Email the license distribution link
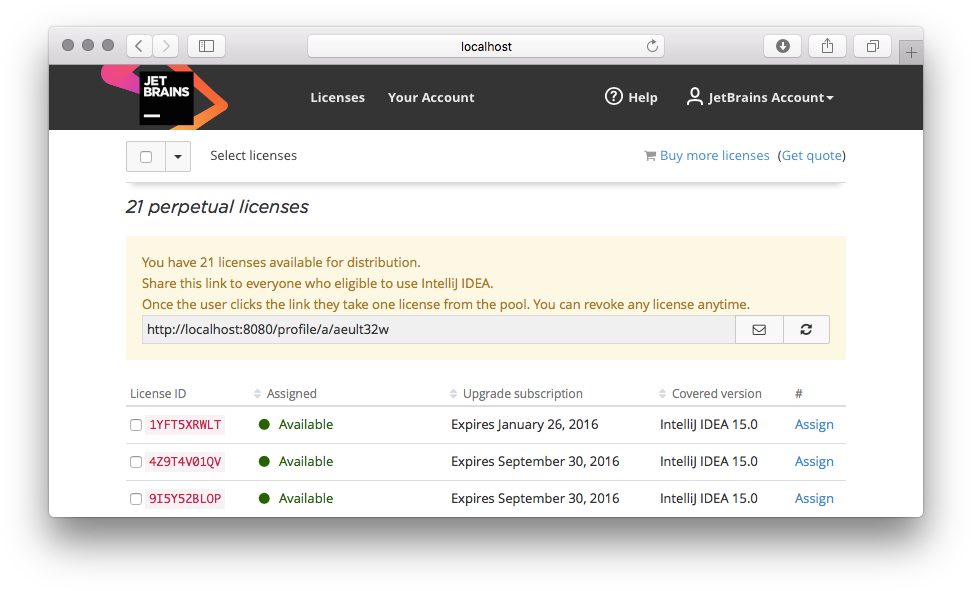The image size is (971, 591). (x=759, y=330)
